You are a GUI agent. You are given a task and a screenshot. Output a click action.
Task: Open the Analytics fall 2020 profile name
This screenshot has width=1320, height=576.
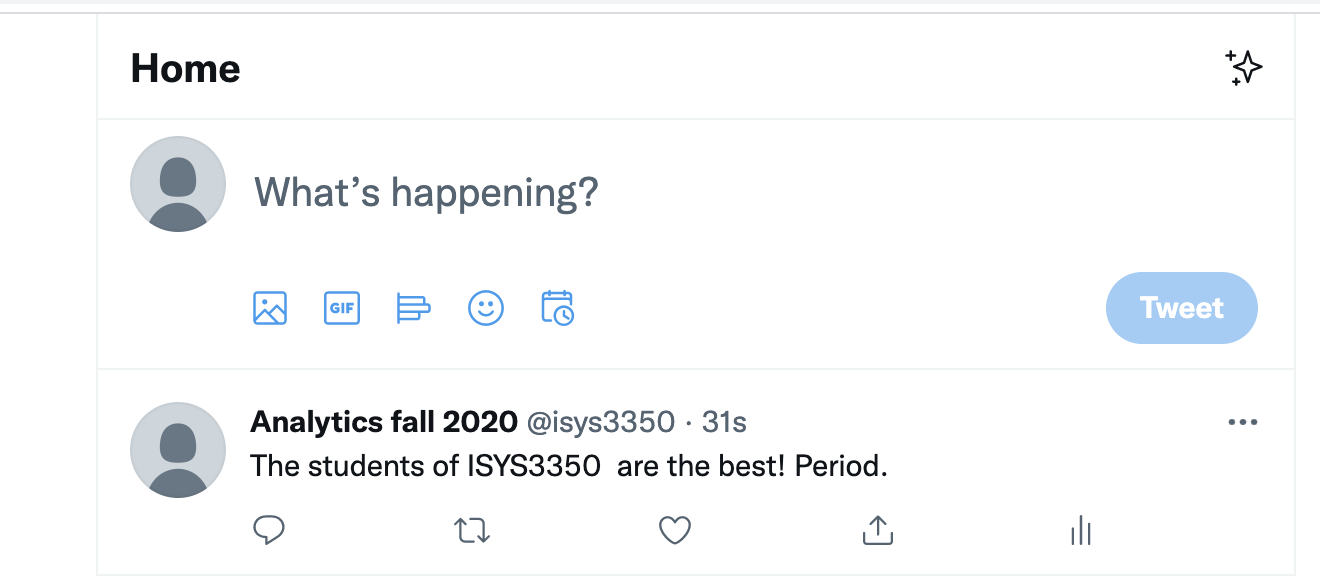tap(384, 422)
